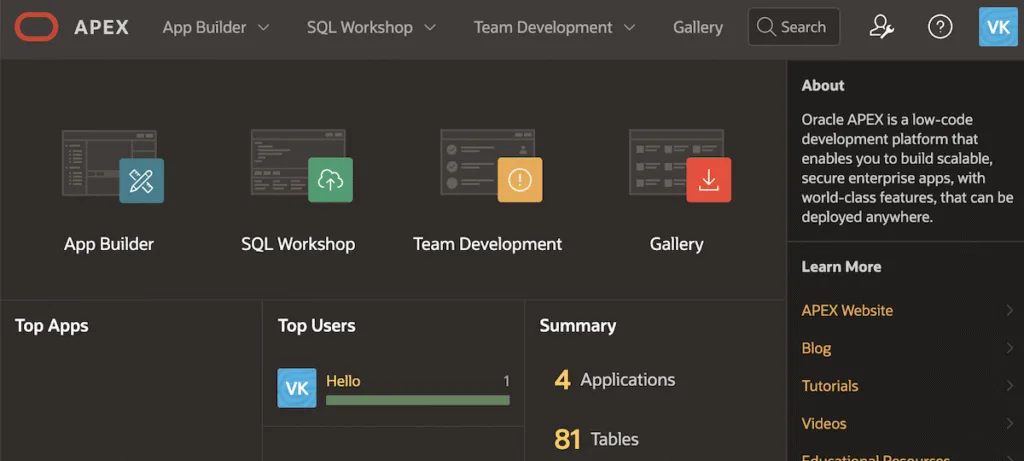The image size is (1024, 461).
Task: Click the chevron beside APEX Website
Action: tap(1010, 311)
